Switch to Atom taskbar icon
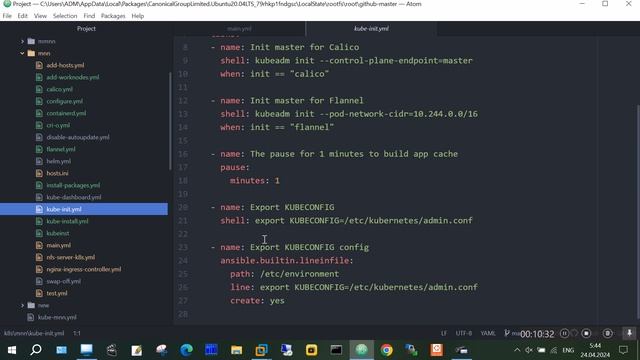The width and height of the screenshot is (640, 360). click(x=361, y=350)
